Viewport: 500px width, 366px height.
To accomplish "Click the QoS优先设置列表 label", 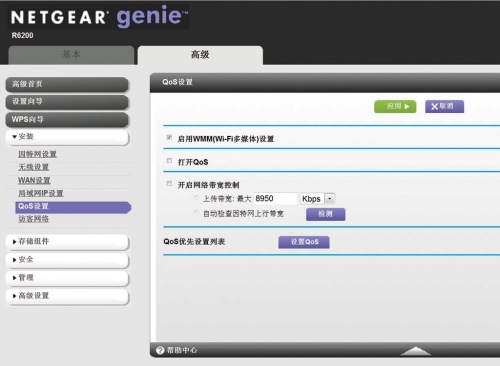I will 194,242.
